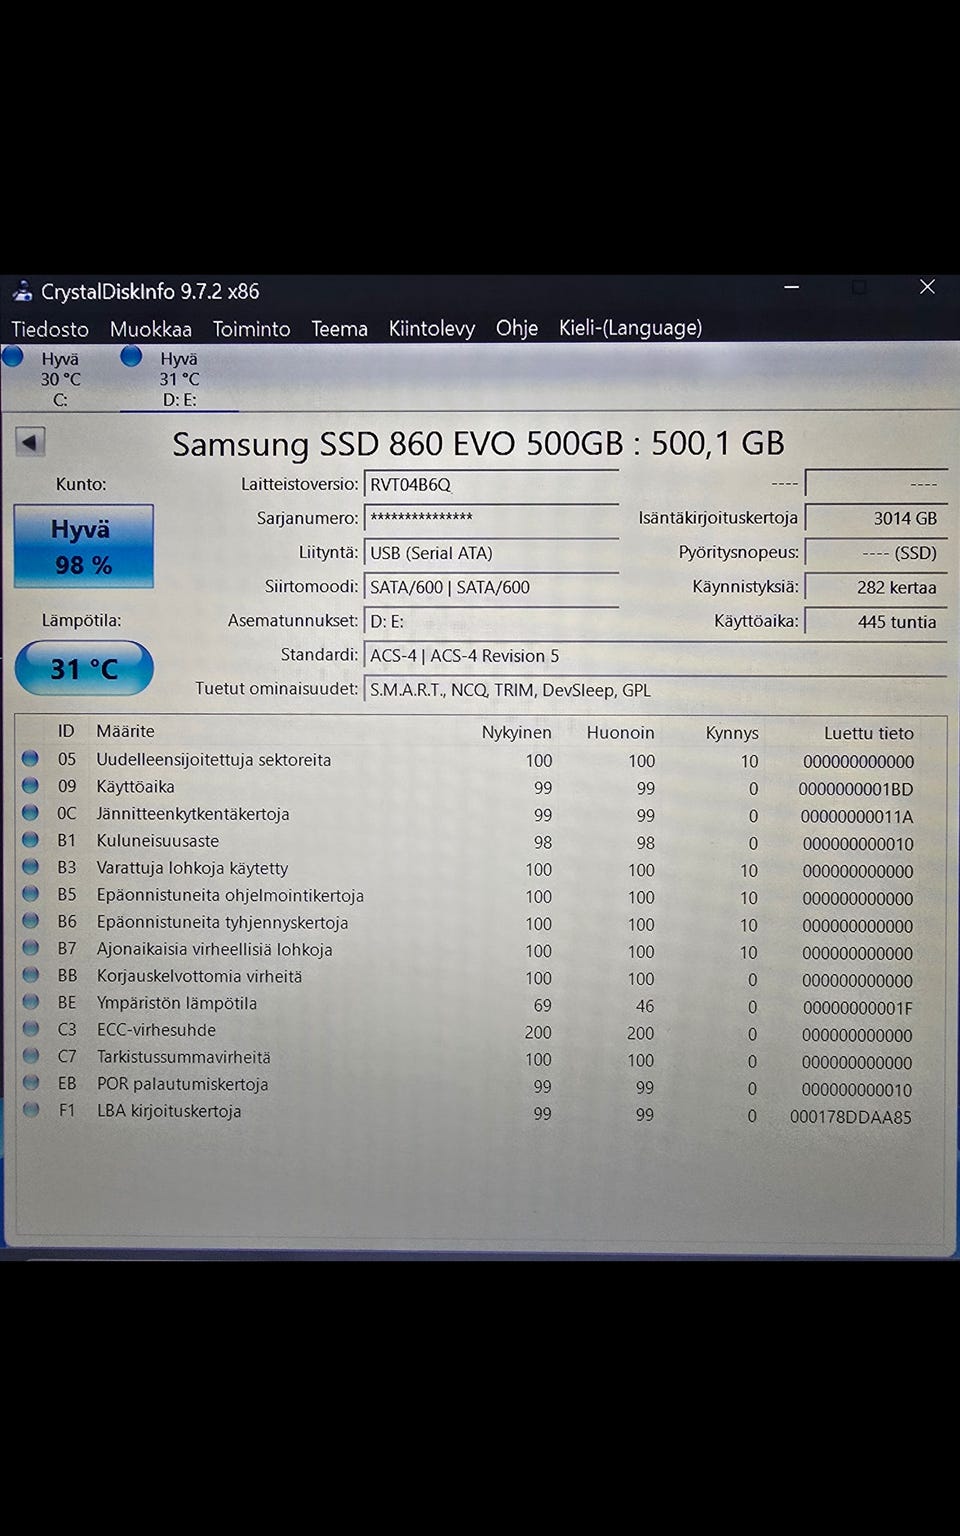Click the Nykyinen column header
This screenshot has width=960, height=1536.
(516, 732)
